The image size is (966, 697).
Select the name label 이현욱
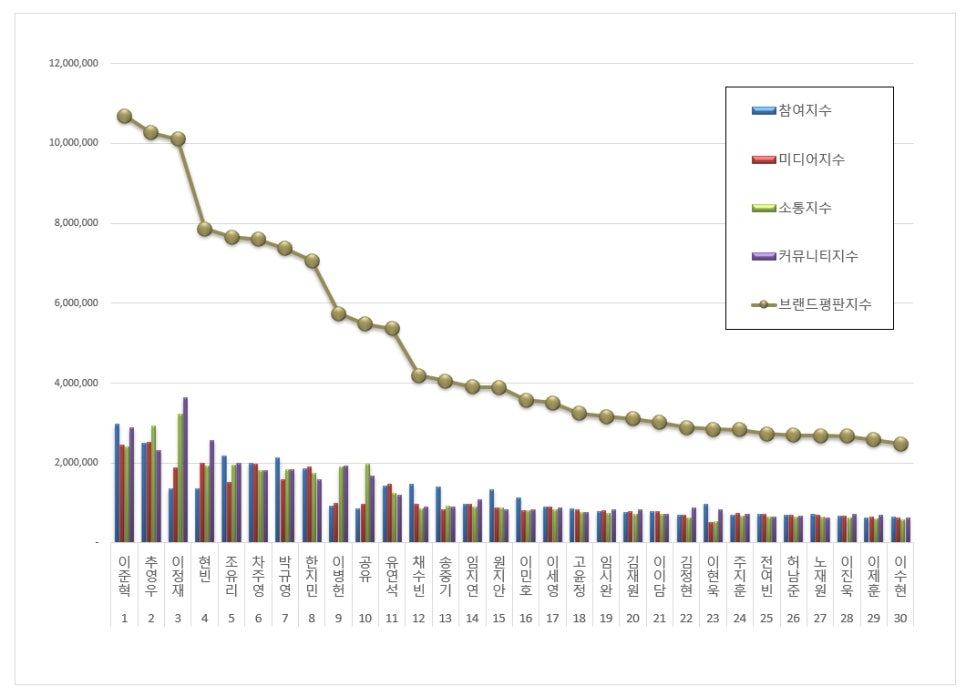tap(713, 576)
